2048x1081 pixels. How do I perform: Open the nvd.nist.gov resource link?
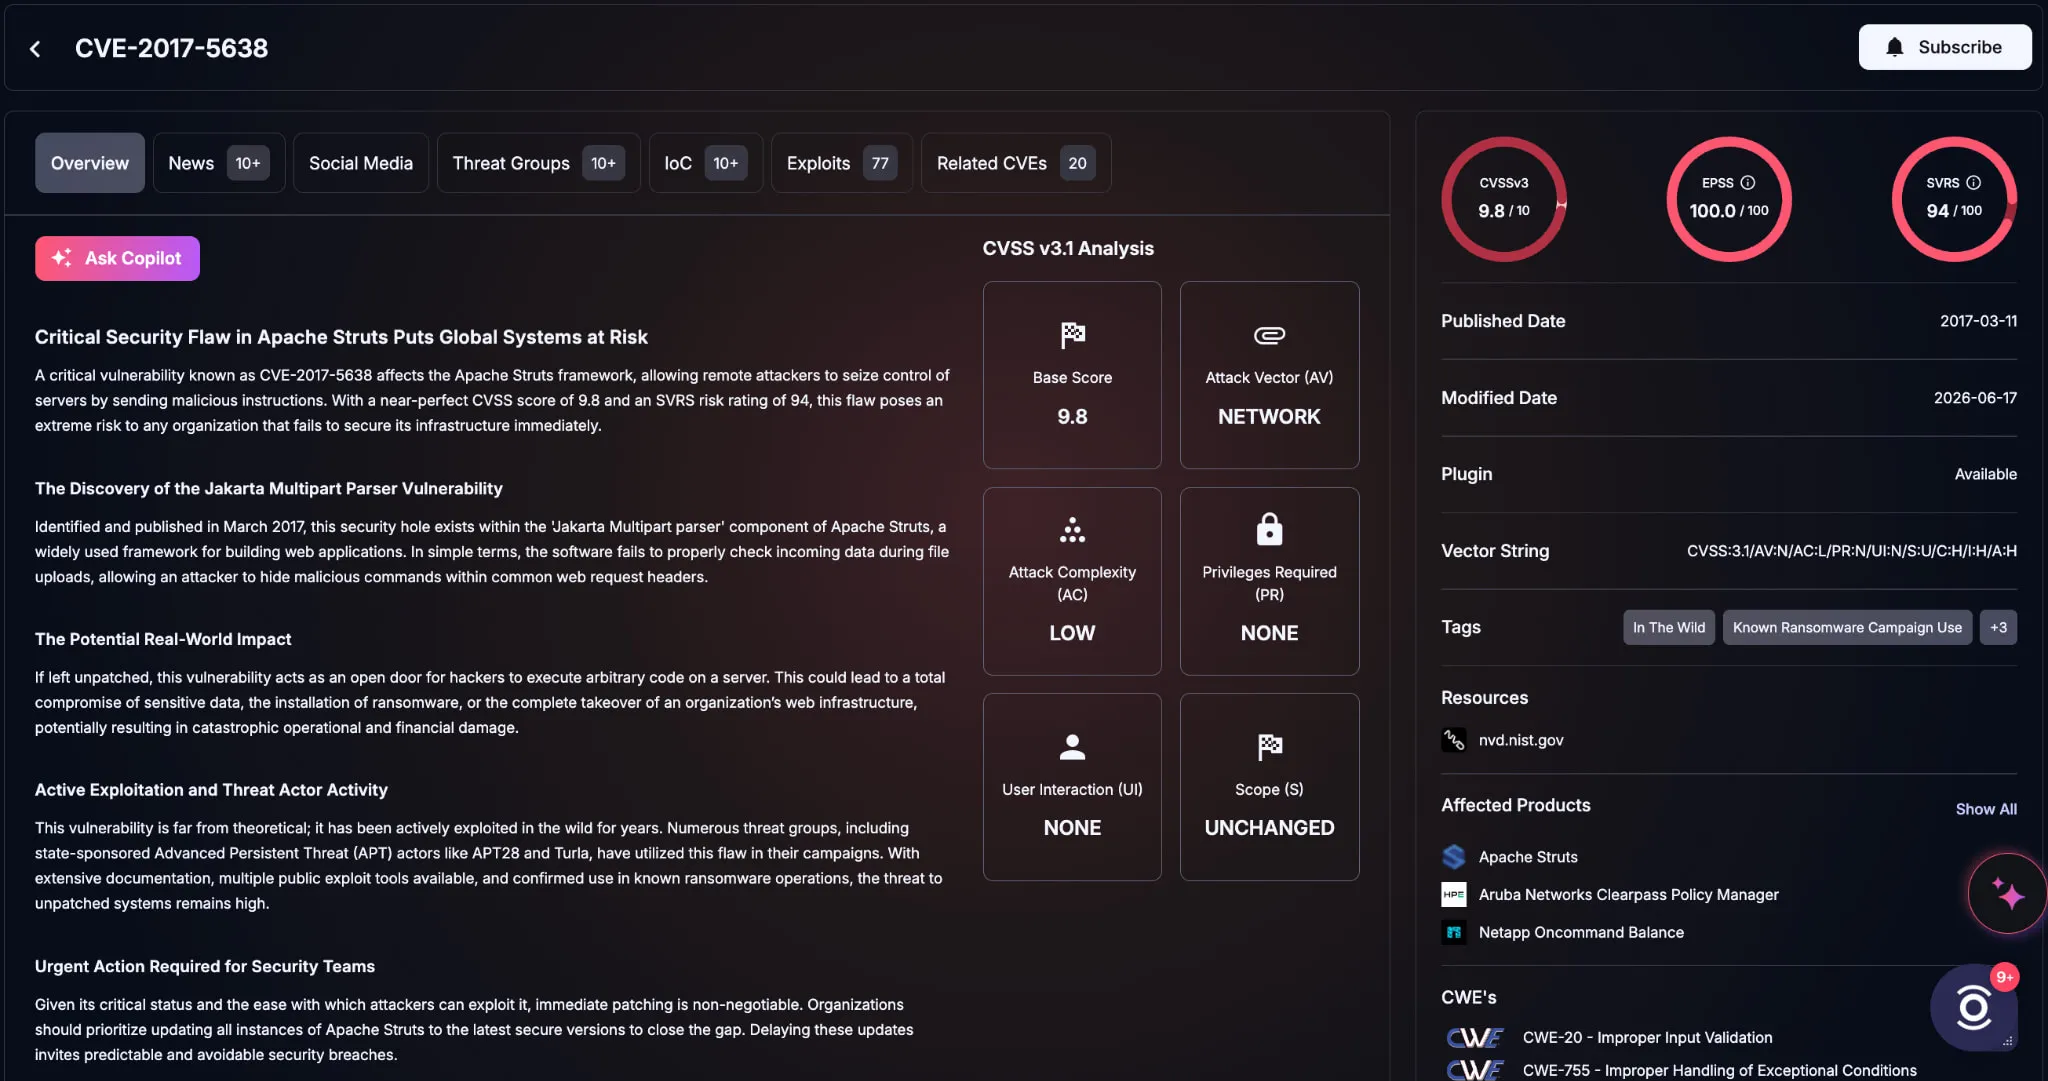coord(1520,740)
